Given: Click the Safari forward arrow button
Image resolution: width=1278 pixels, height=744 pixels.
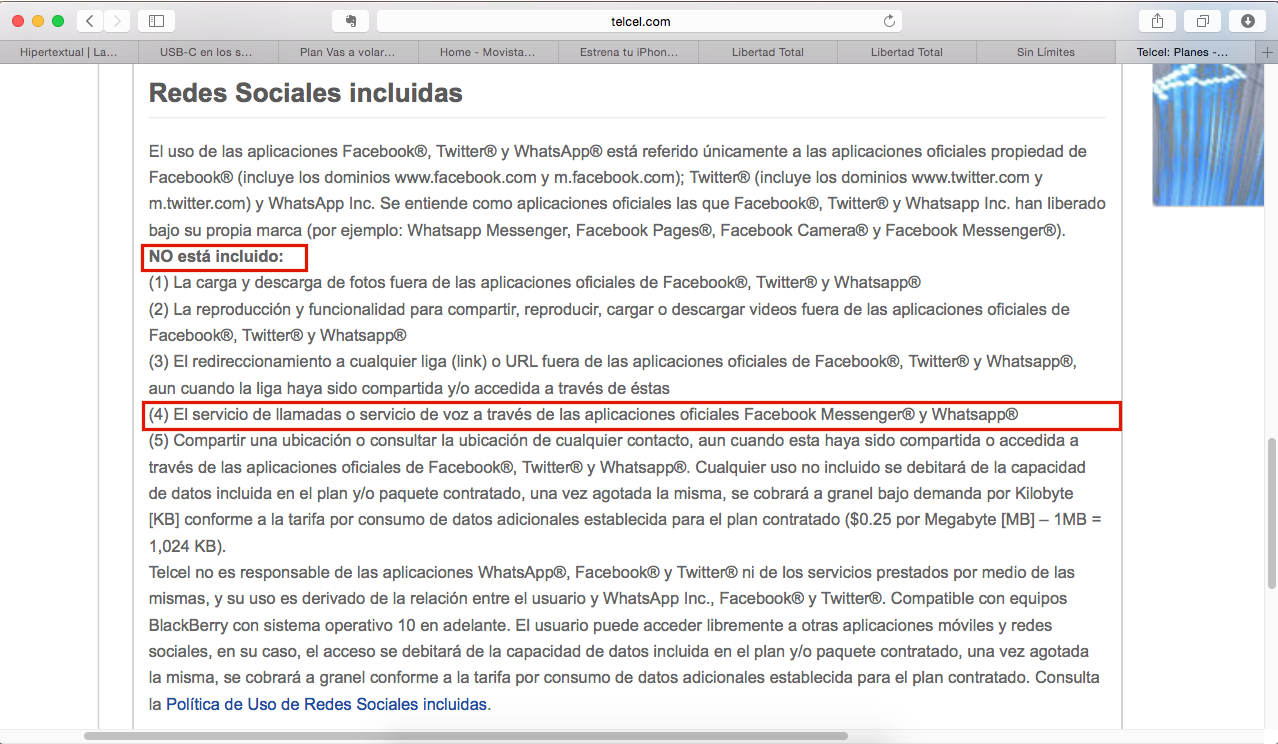Looking at the screenshot, I should click(117, 21).
